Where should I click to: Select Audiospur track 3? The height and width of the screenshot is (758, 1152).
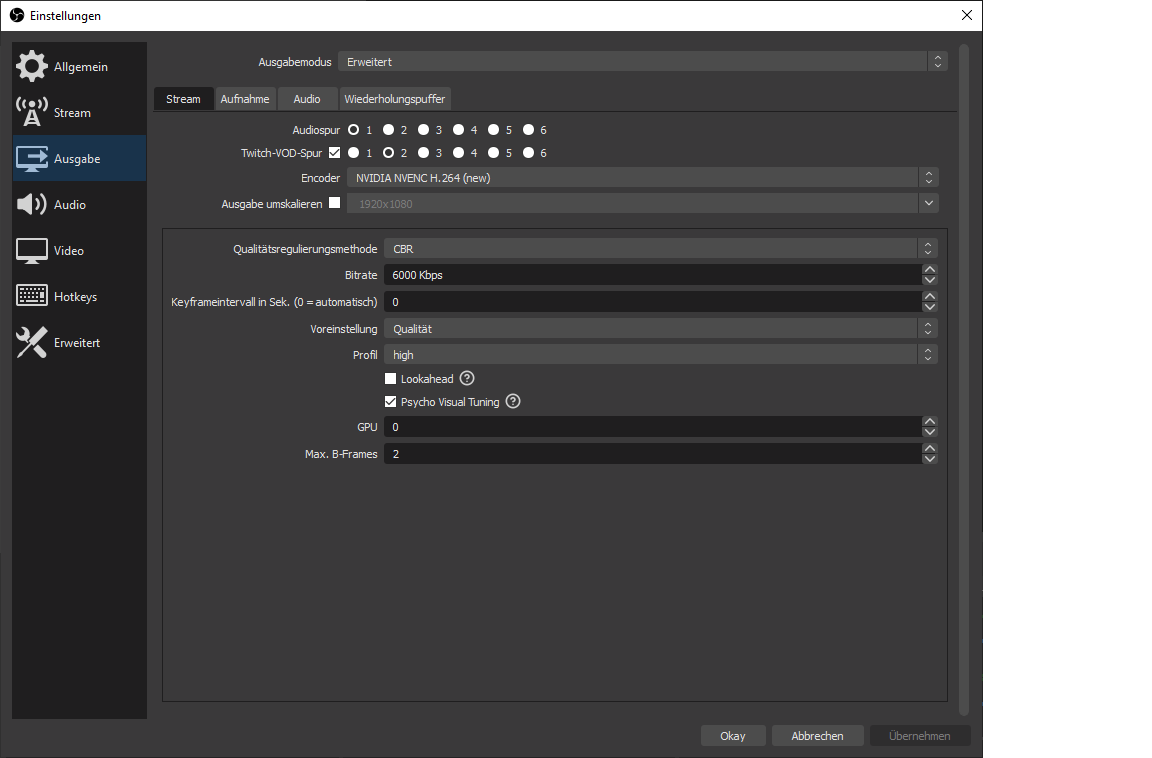click(423, 130)
